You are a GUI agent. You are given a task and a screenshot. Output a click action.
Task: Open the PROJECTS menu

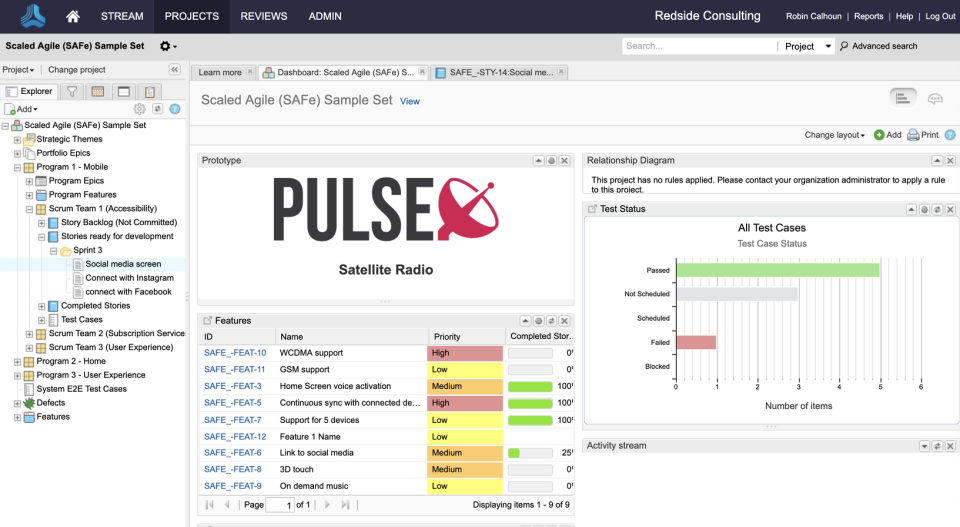pyautogui.click(x=192, y=17)
